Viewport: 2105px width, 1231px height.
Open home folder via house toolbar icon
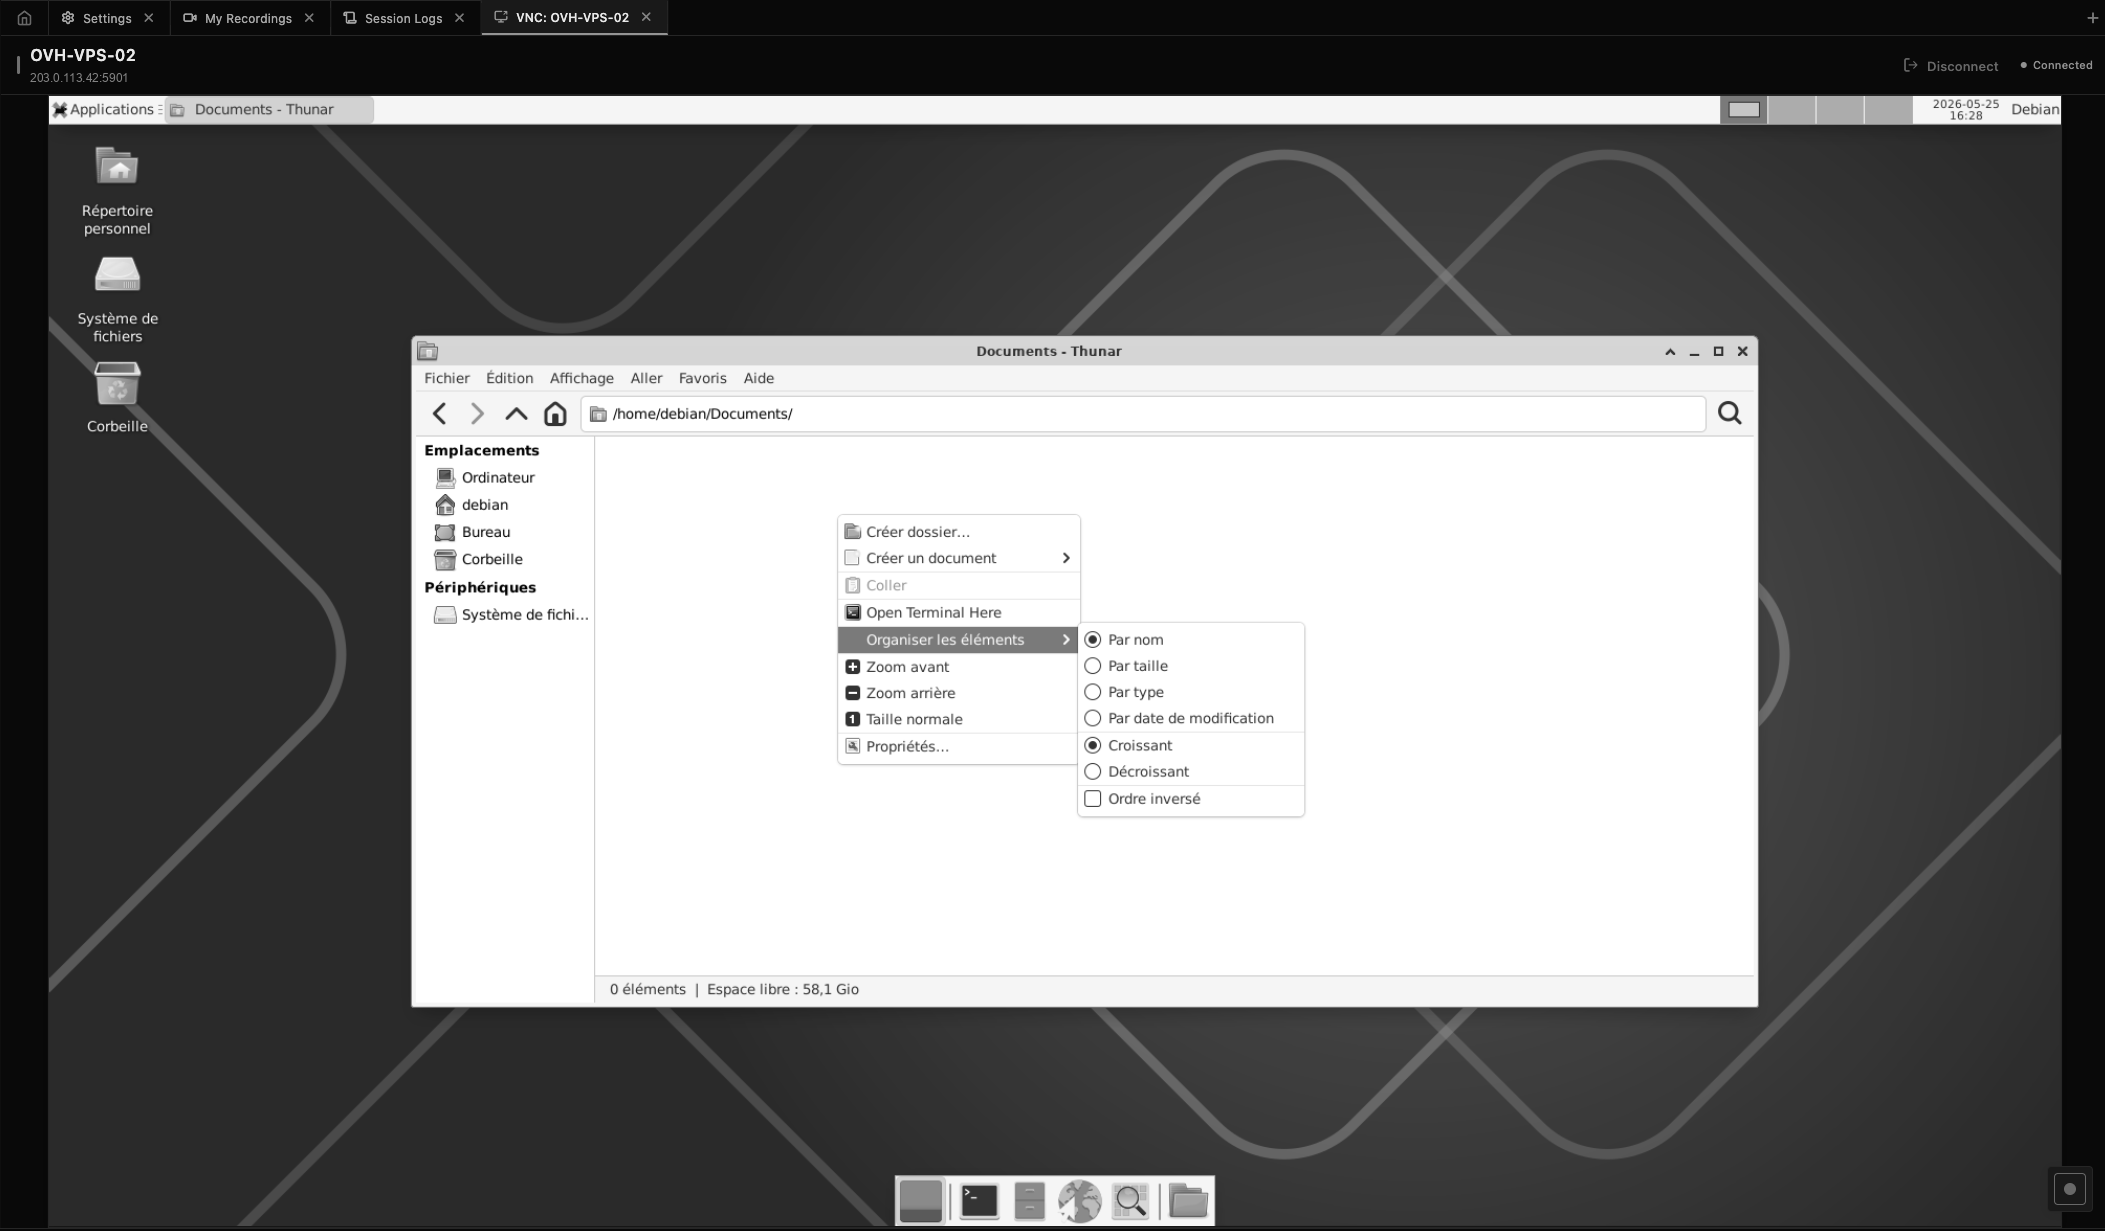(x=555, y=414)
